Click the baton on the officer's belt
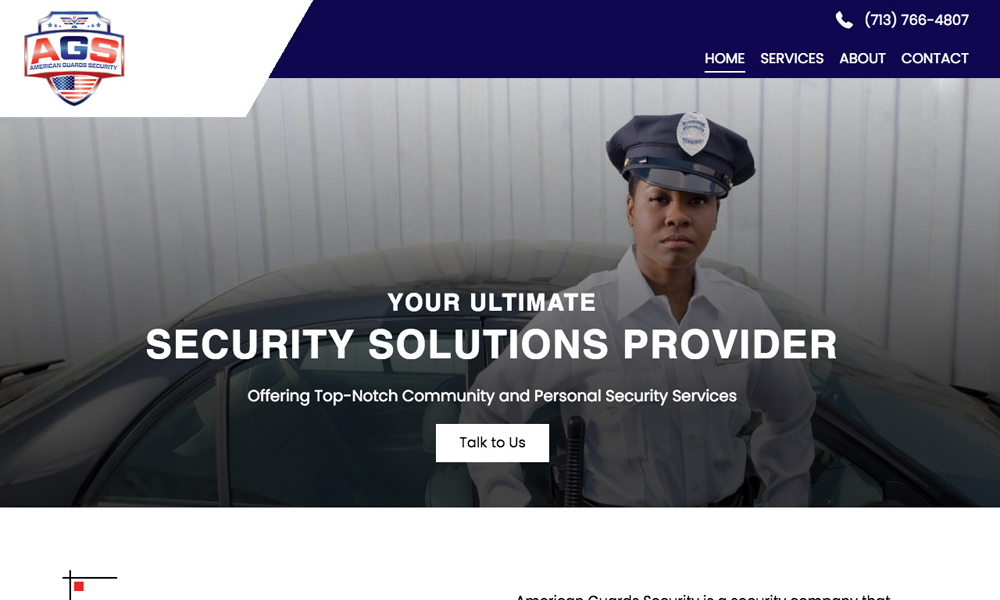The image size is (1000, 600). point(575,460)
